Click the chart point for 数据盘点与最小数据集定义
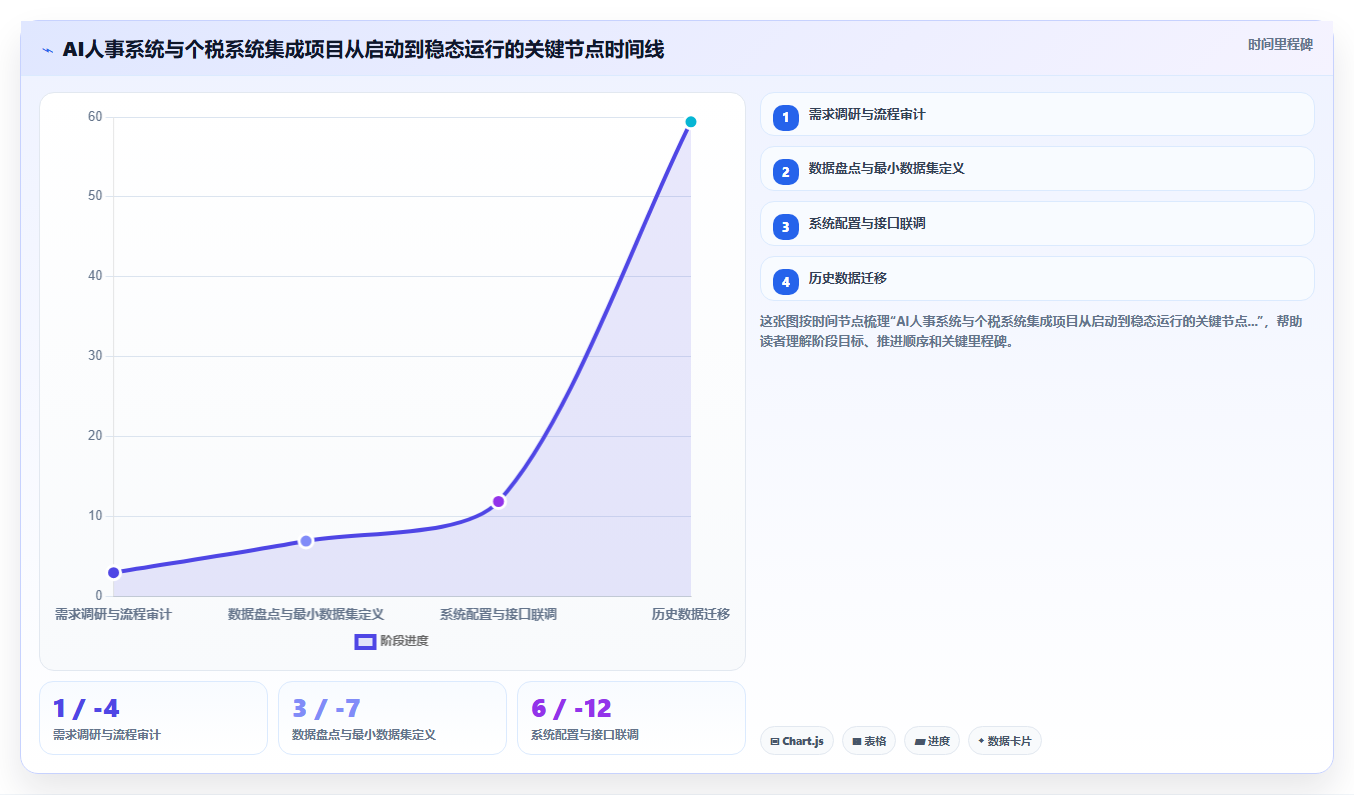The image size is (1354, 795). [306, 541]
